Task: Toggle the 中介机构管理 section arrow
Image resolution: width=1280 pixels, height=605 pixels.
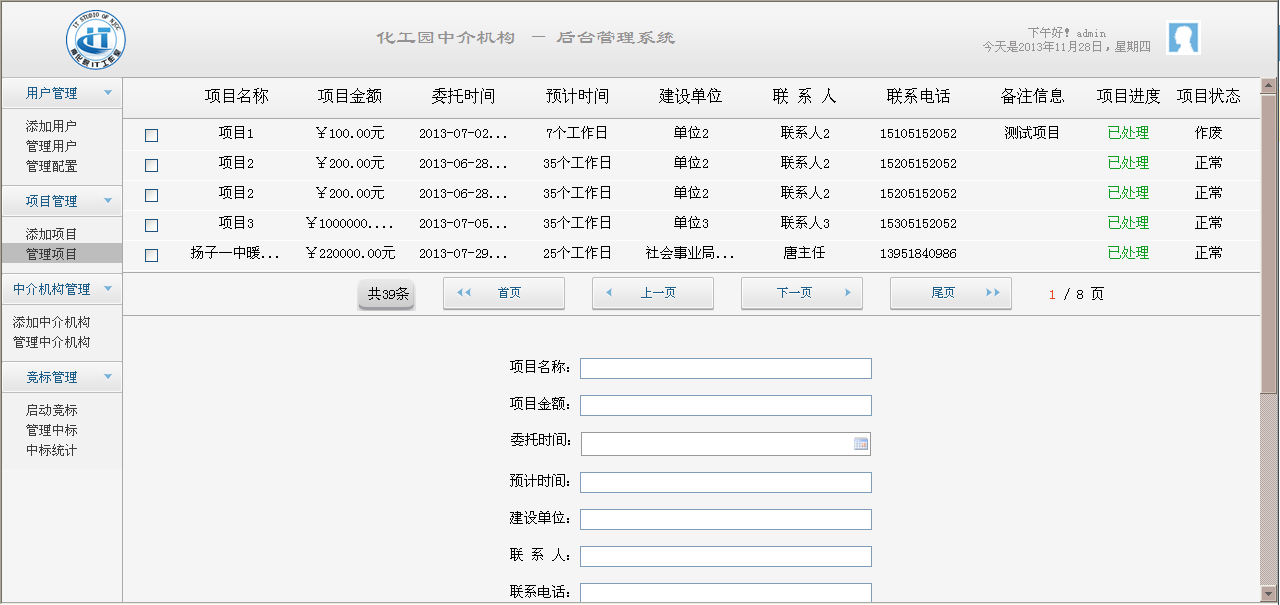Action: tap(108, 289)
